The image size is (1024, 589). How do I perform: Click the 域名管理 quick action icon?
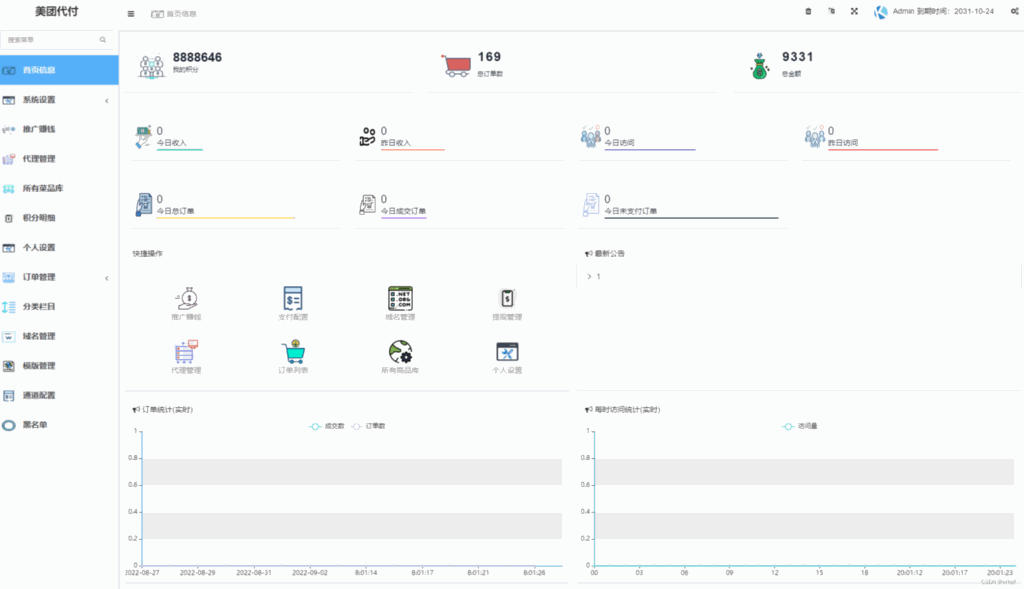pyautogui.click(x=400, y=298)
